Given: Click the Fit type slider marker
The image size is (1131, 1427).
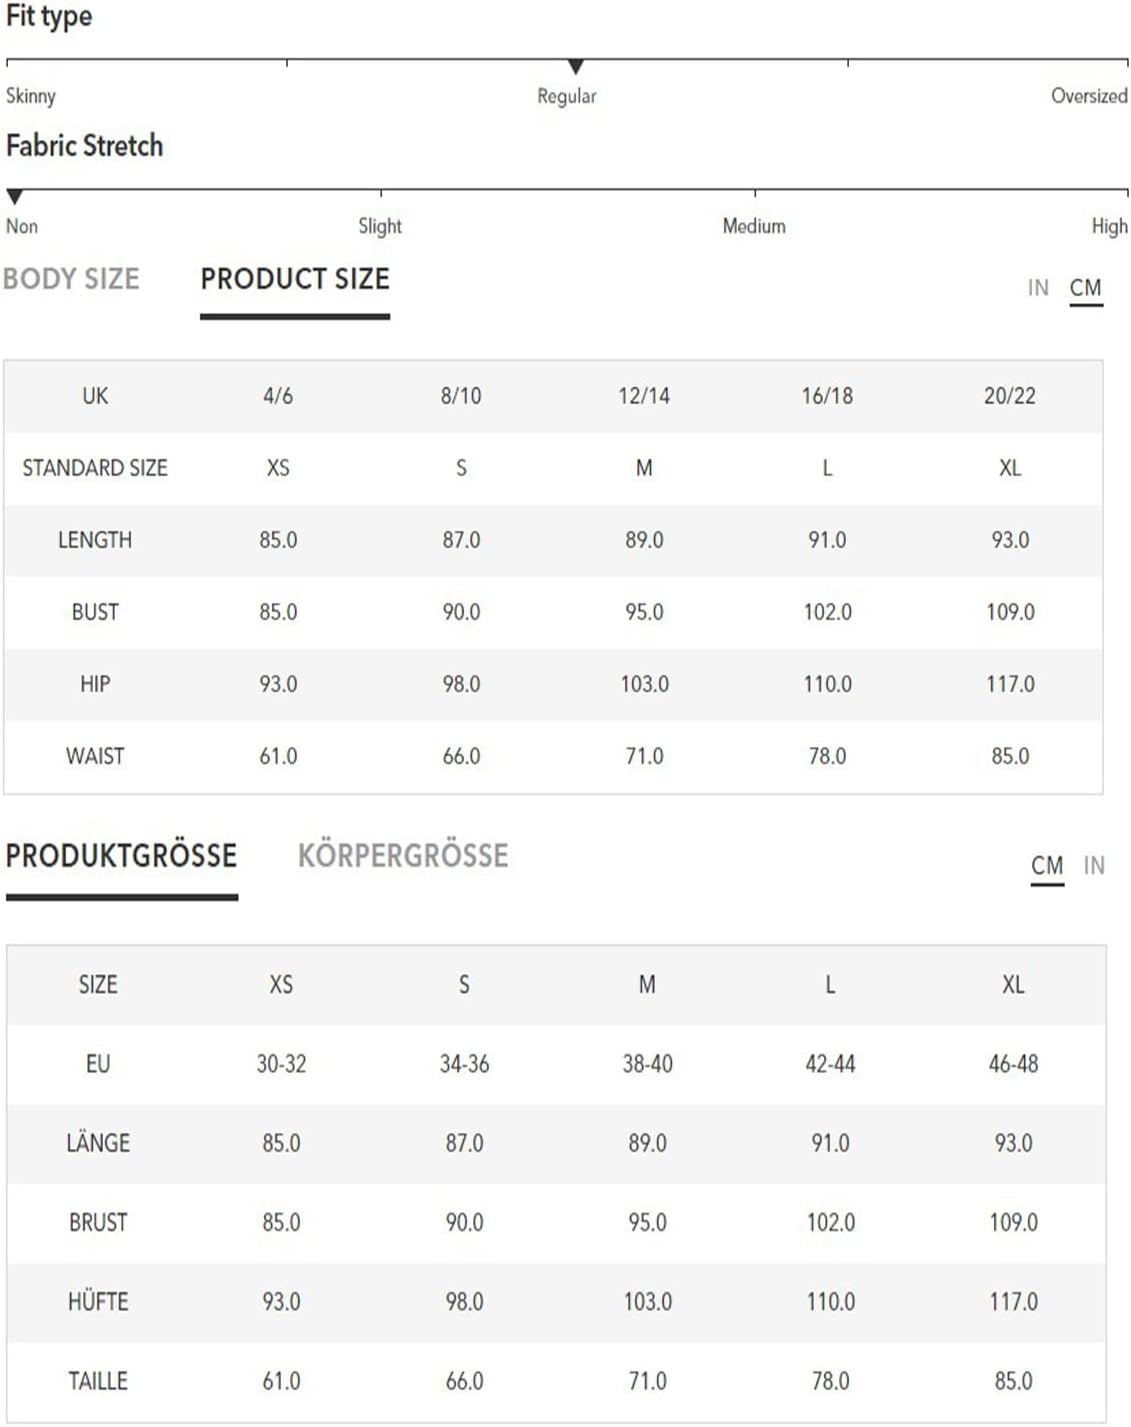Looking at the screenshot, I should [575, 67].
